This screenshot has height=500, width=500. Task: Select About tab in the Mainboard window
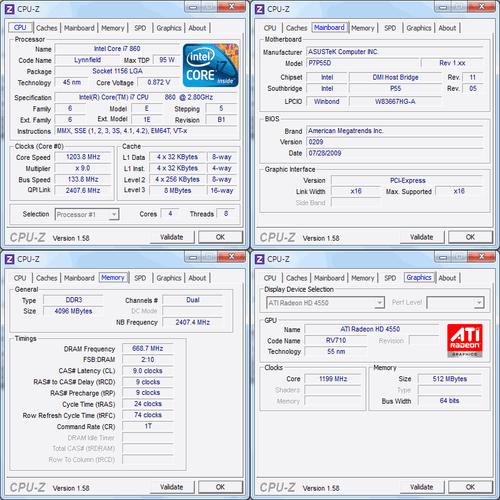(447, 28)
